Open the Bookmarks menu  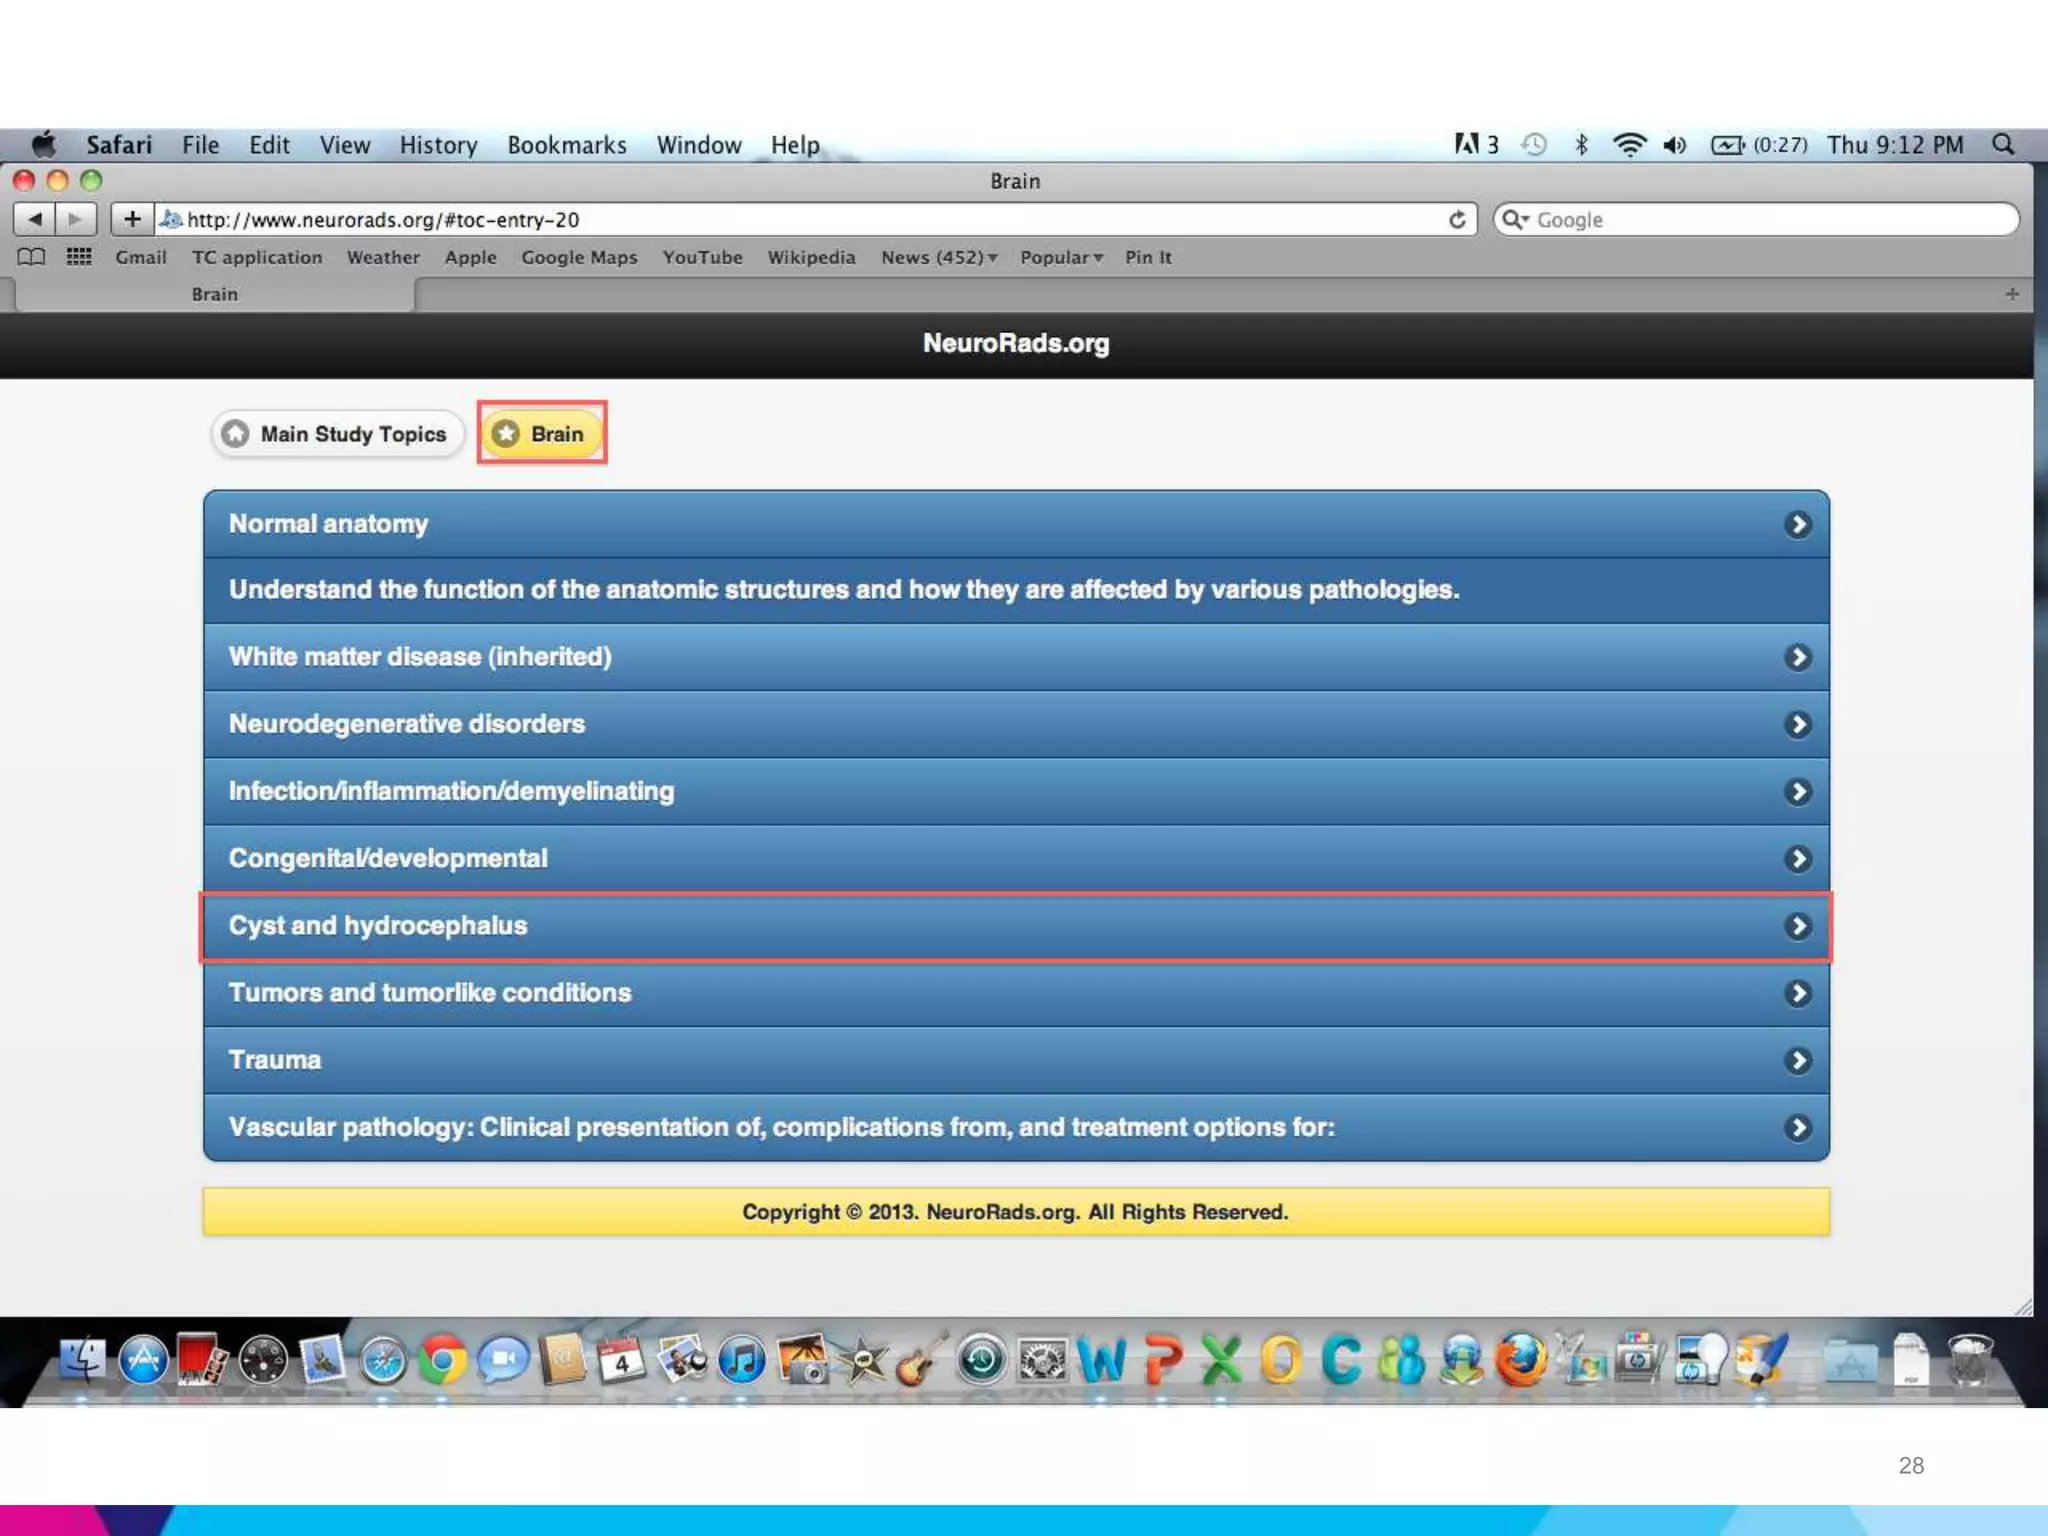pyautogui.click(x=566, y=145)
